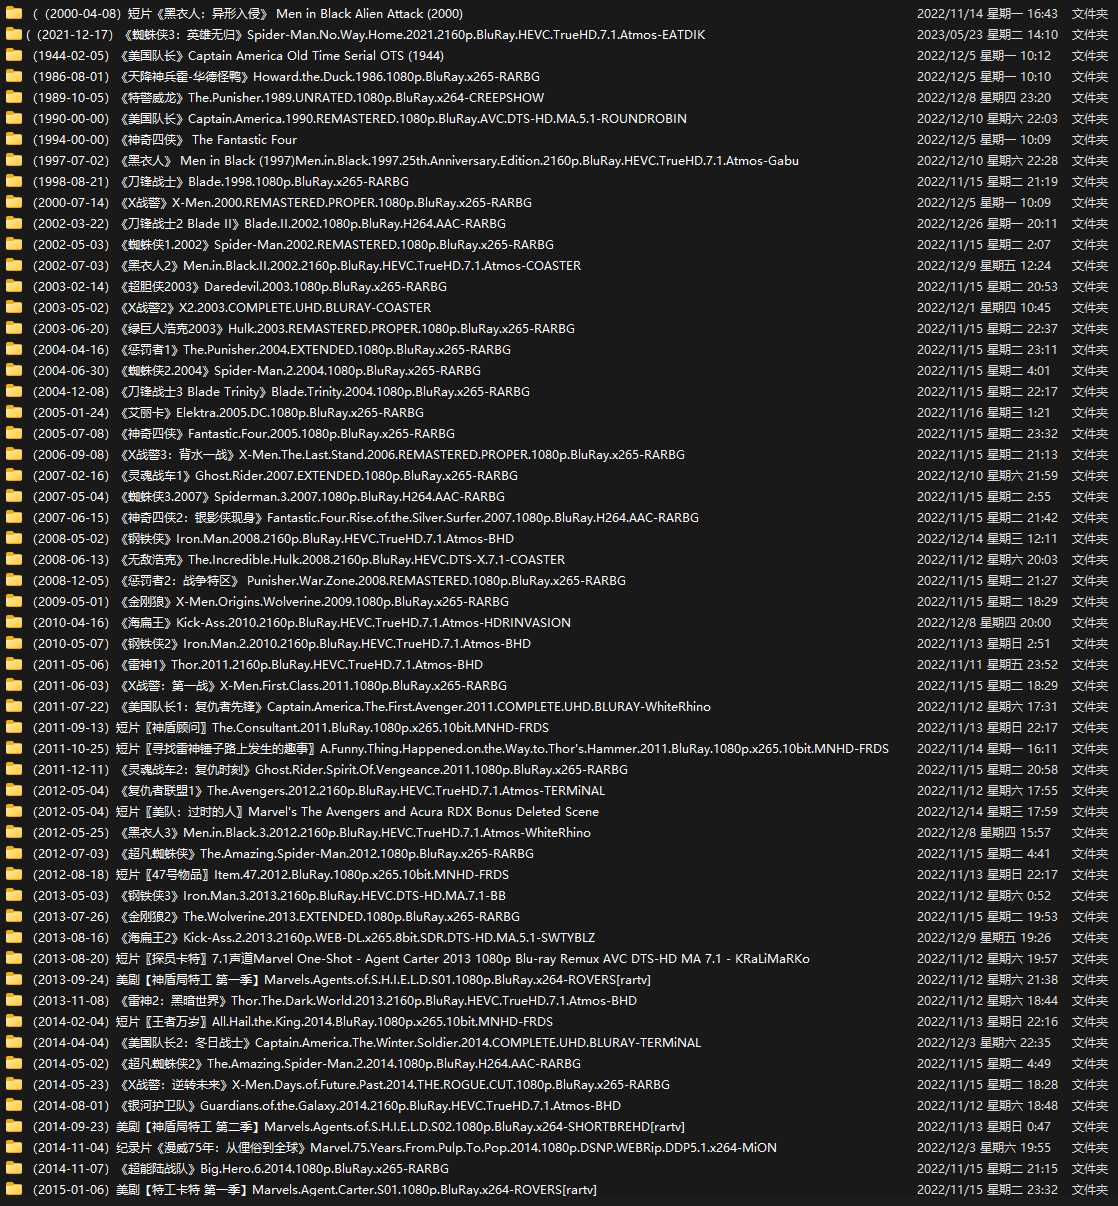Image resolution: width=1118 pixels, height=1206 pixels.
Task: Select Item.47.2012.BluRay folder name
Action: coord(271,875)
